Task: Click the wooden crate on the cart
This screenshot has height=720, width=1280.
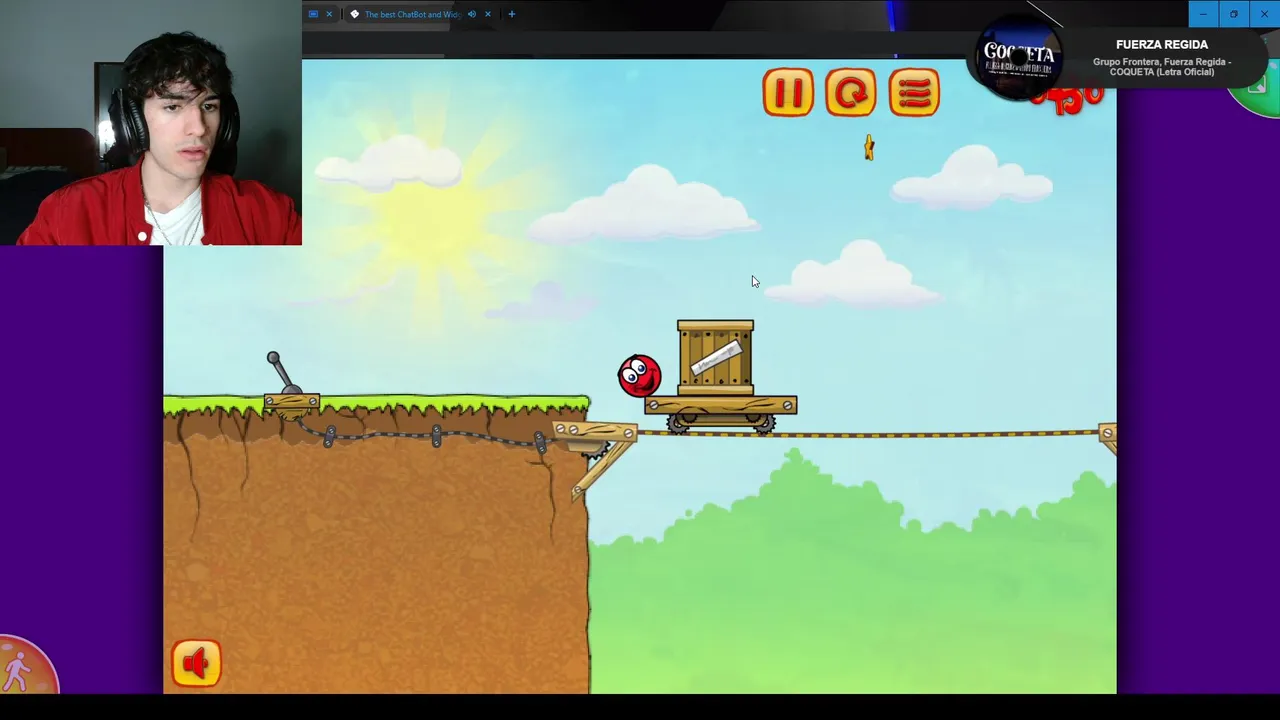Action: click(715, 358)
